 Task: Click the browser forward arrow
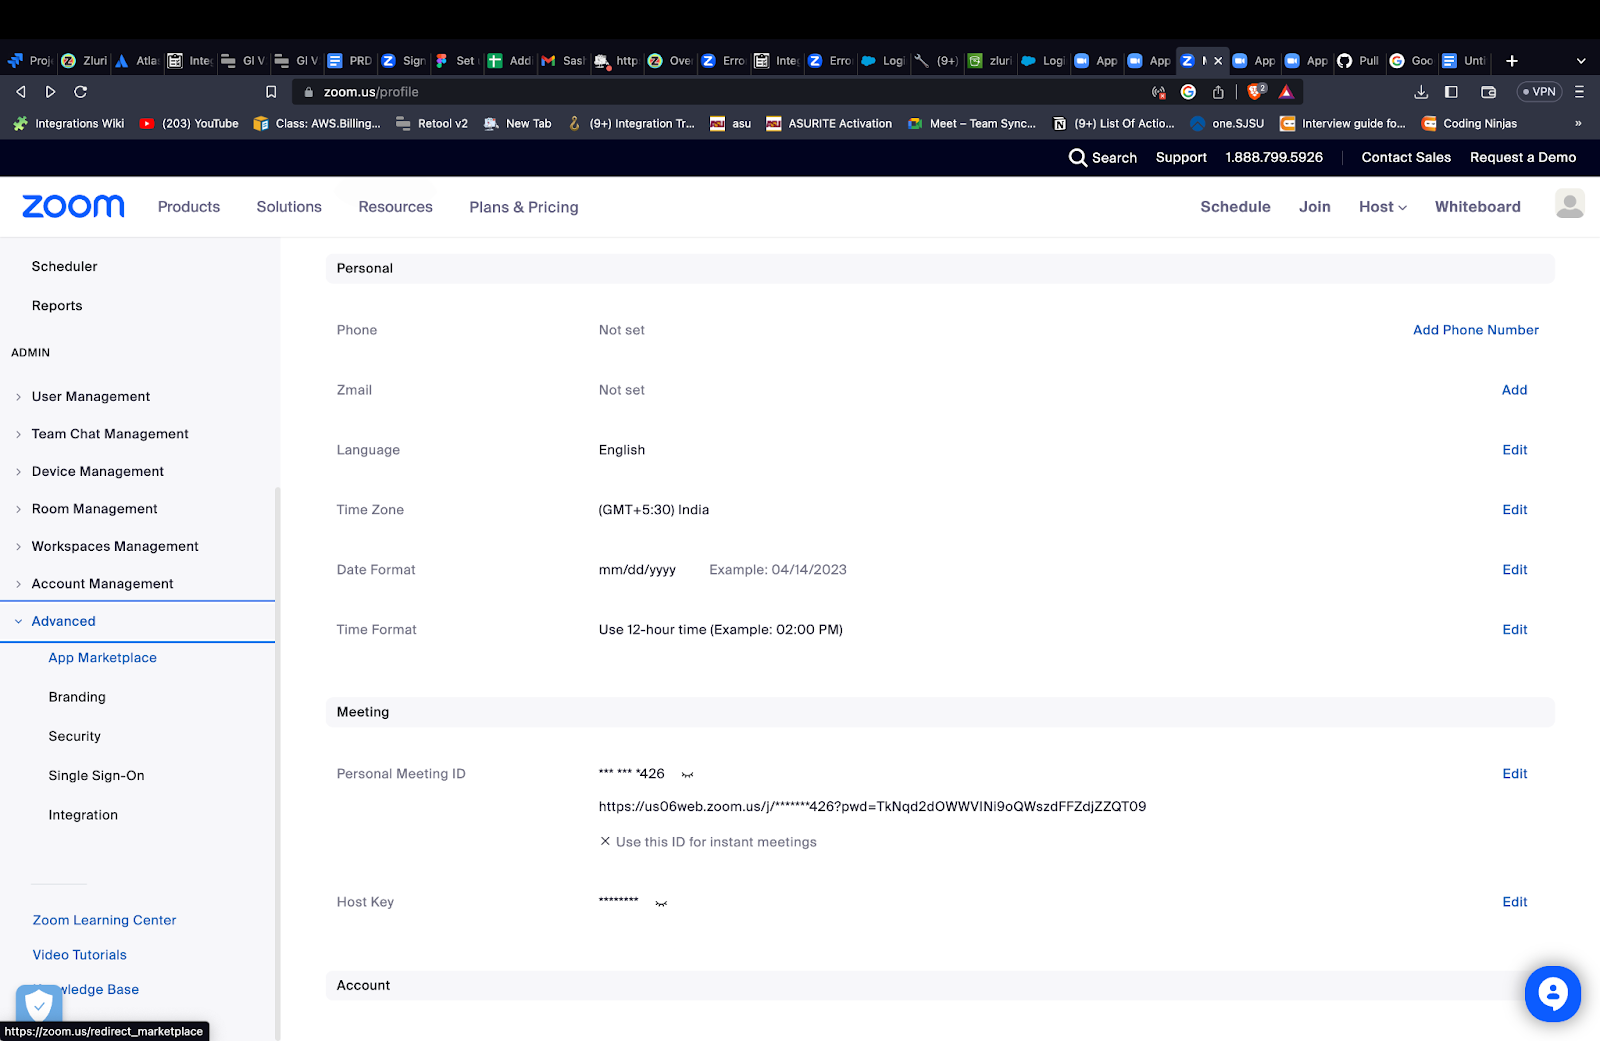tap(51, 92)
